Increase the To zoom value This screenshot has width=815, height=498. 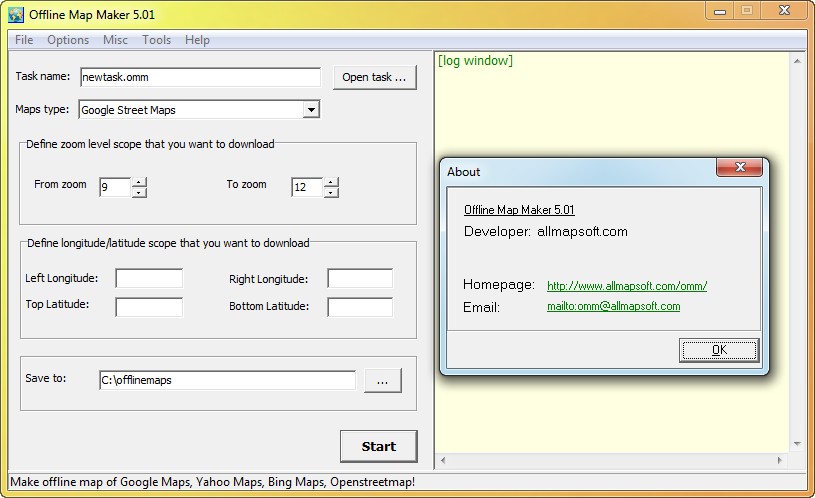331,182
